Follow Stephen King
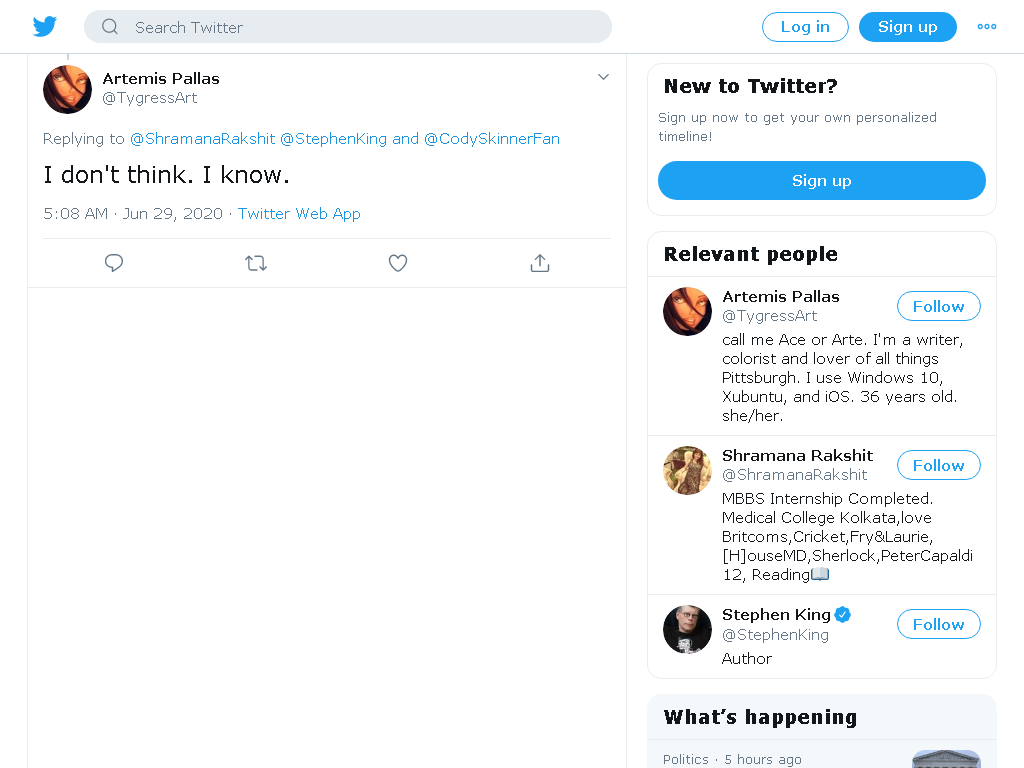The height and width of the screenshot is (768, 1024). pos(938,624)
